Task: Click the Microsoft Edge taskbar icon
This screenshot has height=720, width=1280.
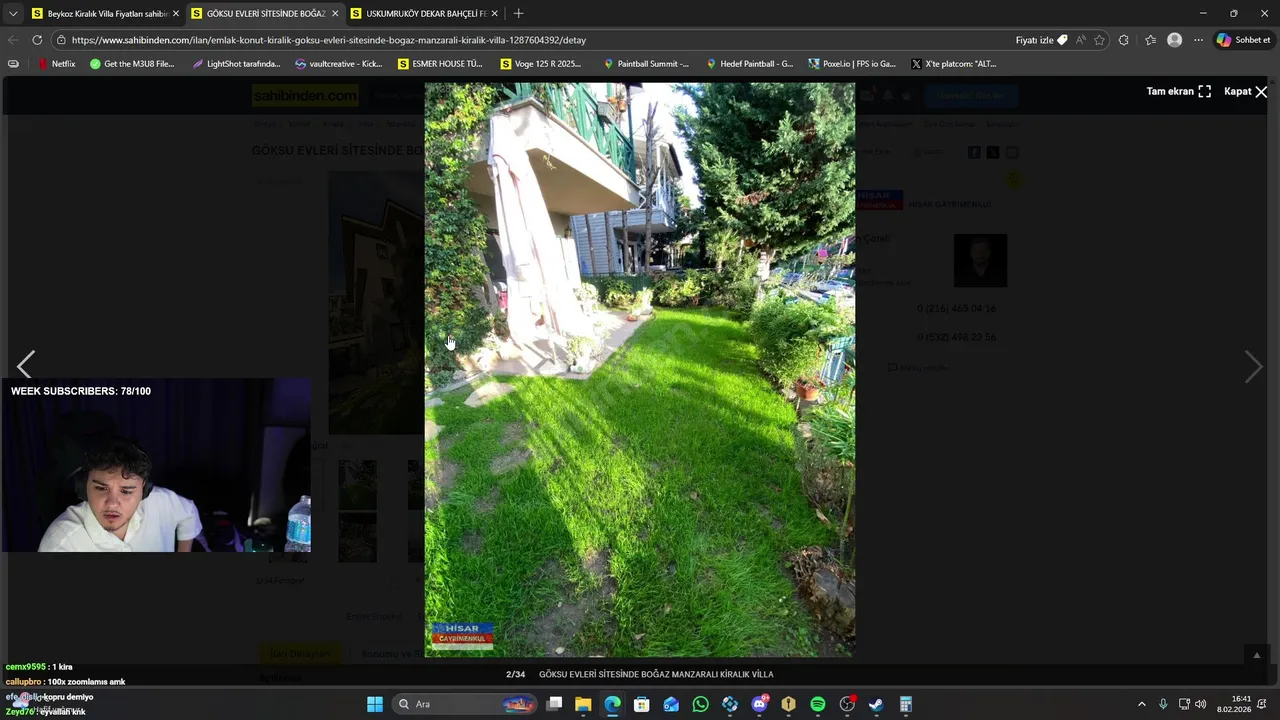Action: pos(612,704)
